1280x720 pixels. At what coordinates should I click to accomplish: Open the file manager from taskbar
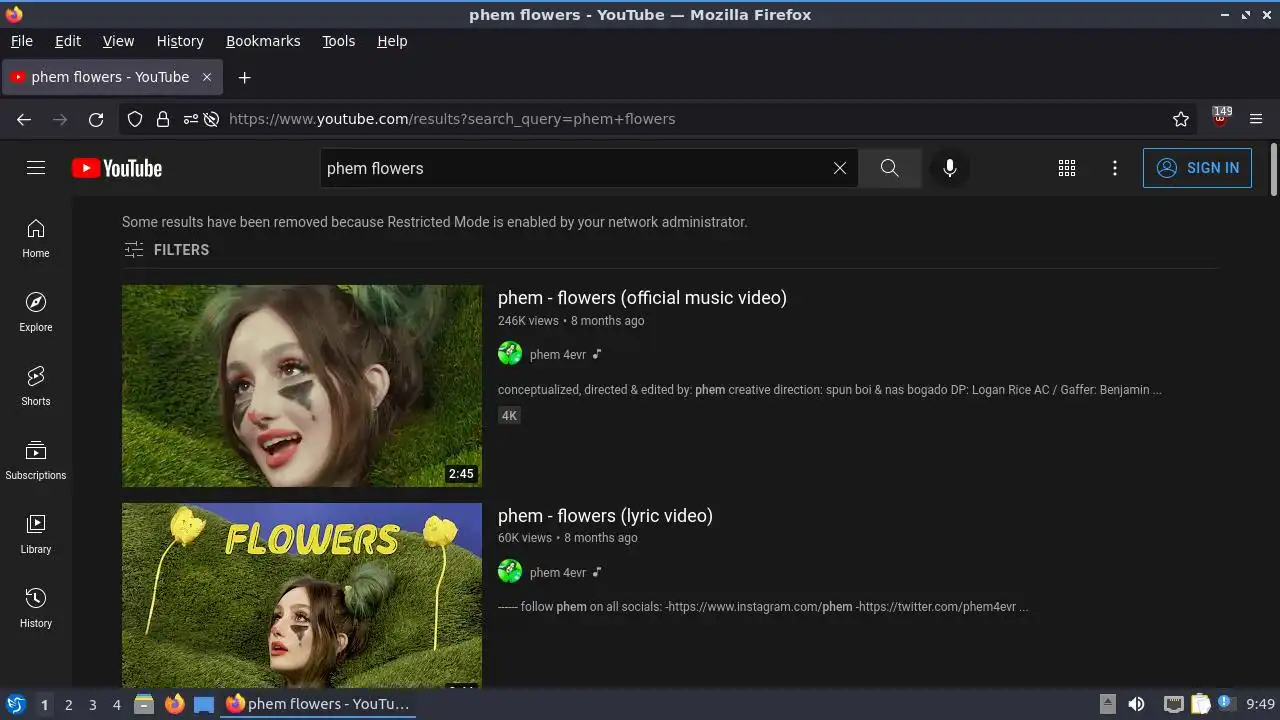pos(144,704)
